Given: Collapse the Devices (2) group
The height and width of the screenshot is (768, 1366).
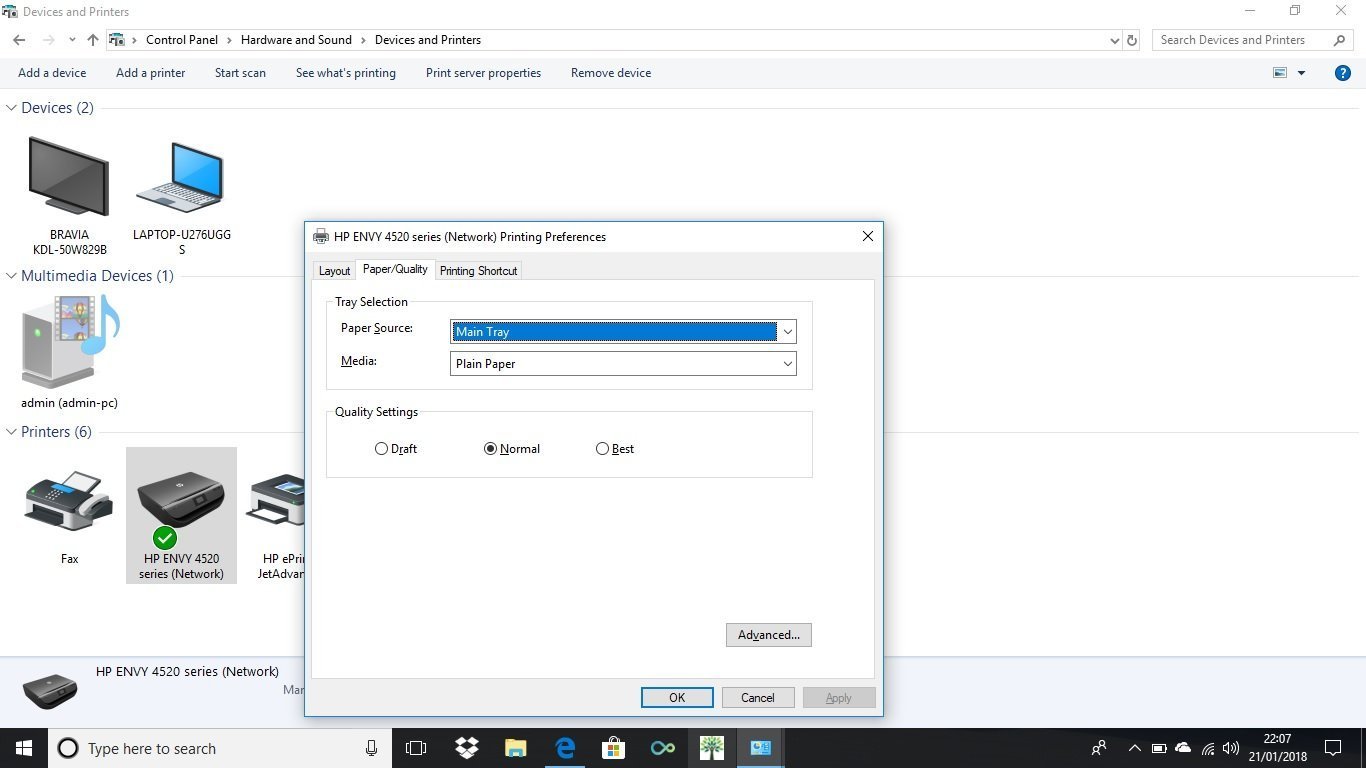Looking at the screenshot, I should click(x=12, y=108).
